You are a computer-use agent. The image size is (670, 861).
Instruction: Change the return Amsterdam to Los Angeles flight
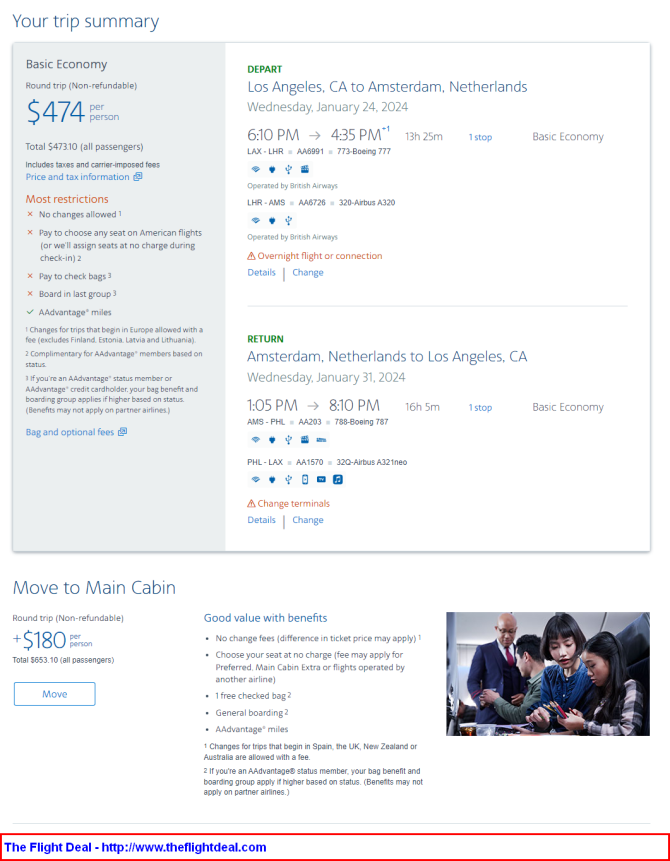(308, 520)
